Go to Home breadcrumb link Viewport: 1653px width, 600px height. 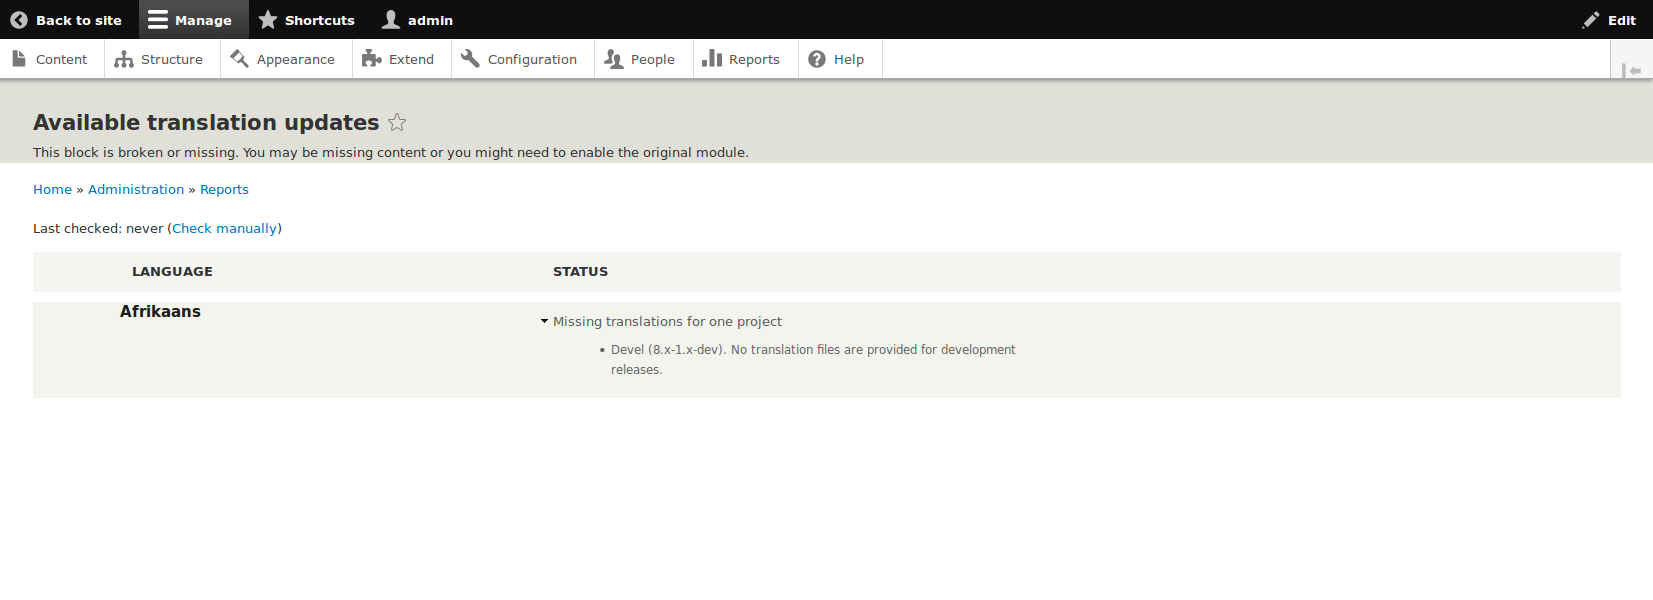point(52,189)
